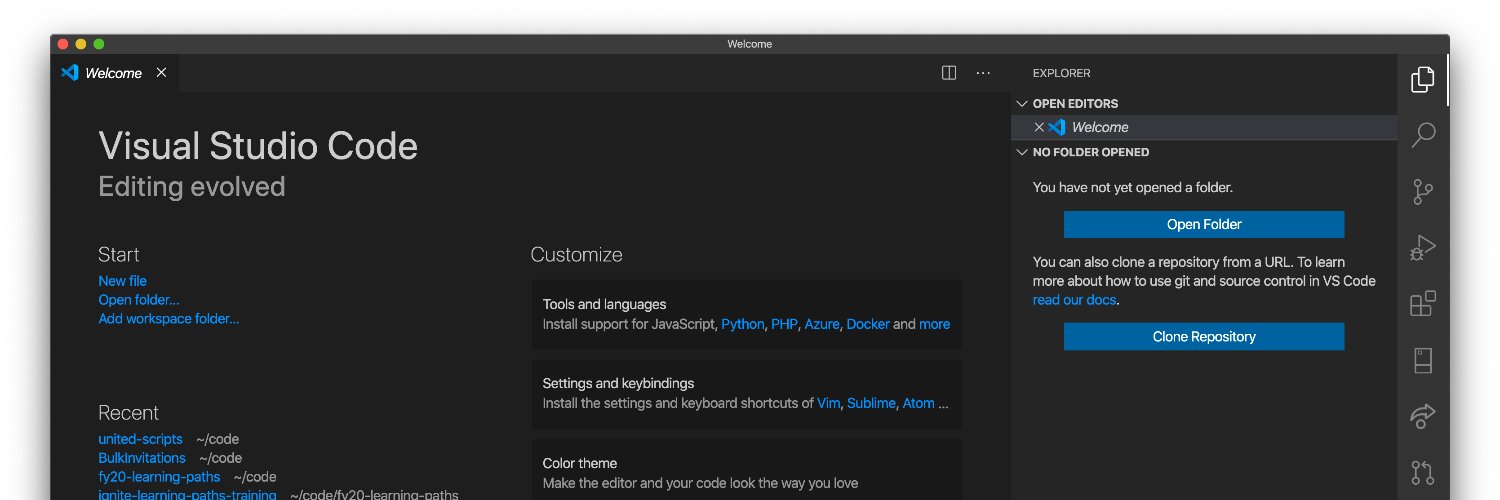The height and width of the screenshot is (500, 1500).
Task: Collapse the Open Editors section
Action: click(x=1022, y=104)
